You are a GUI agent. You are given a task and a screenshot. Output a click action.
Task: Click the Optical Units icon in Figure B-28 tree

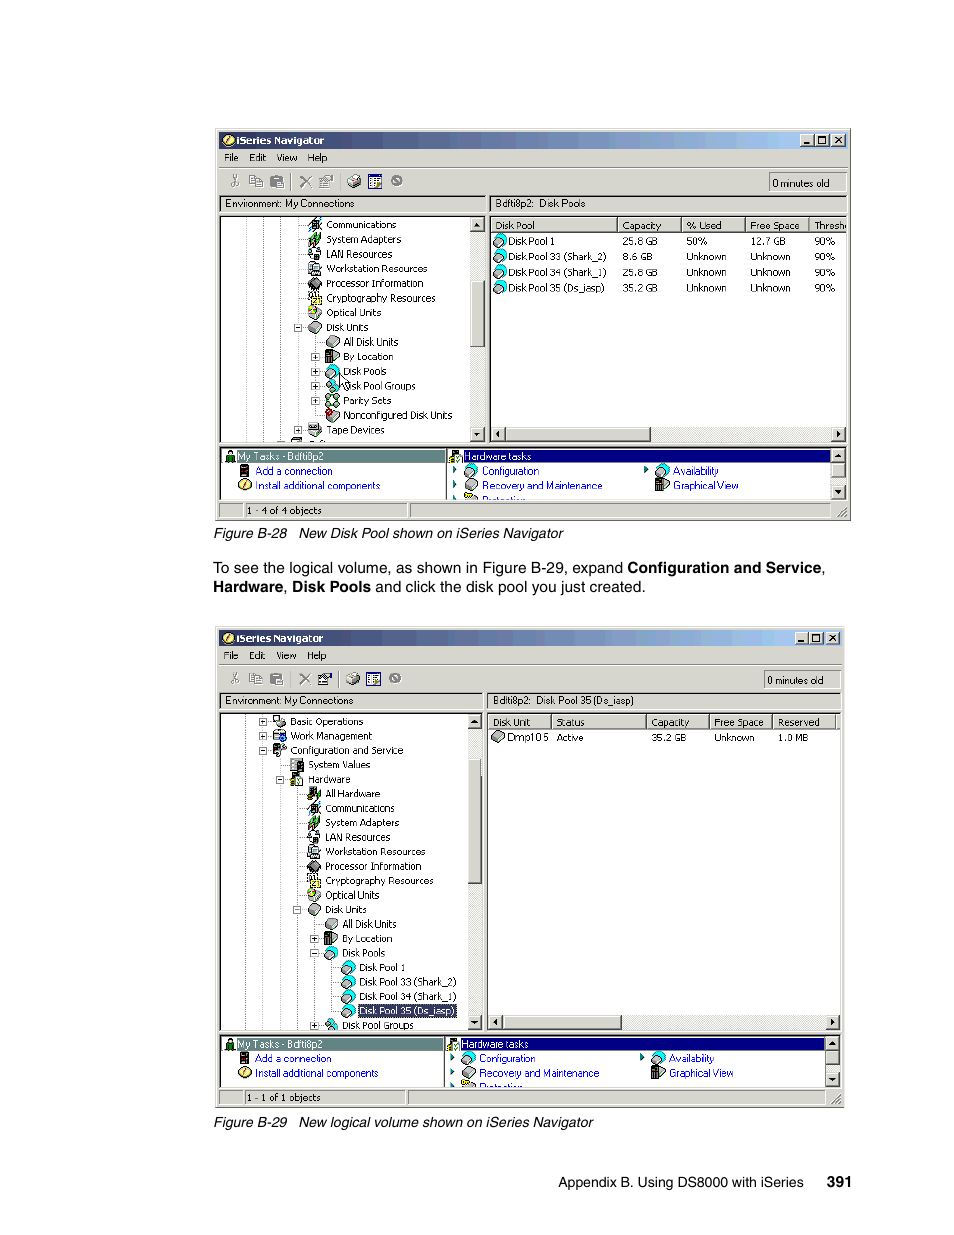tap(315, 312)
